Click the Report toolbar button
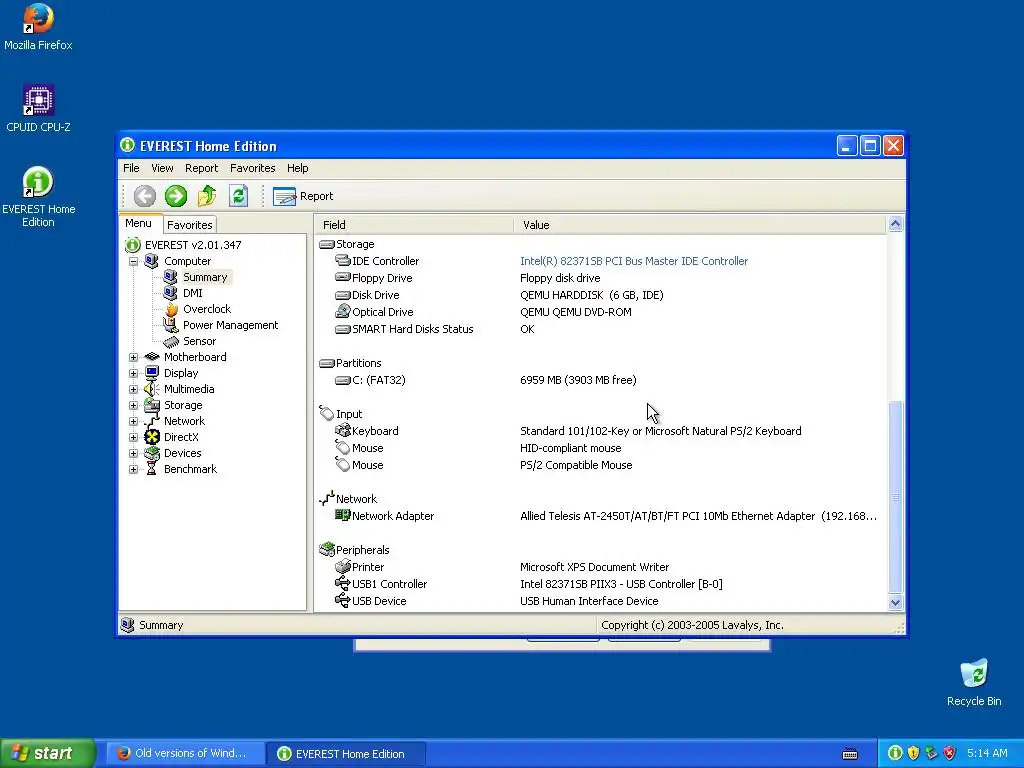1024x768 pixels. [x=303, y=196]
